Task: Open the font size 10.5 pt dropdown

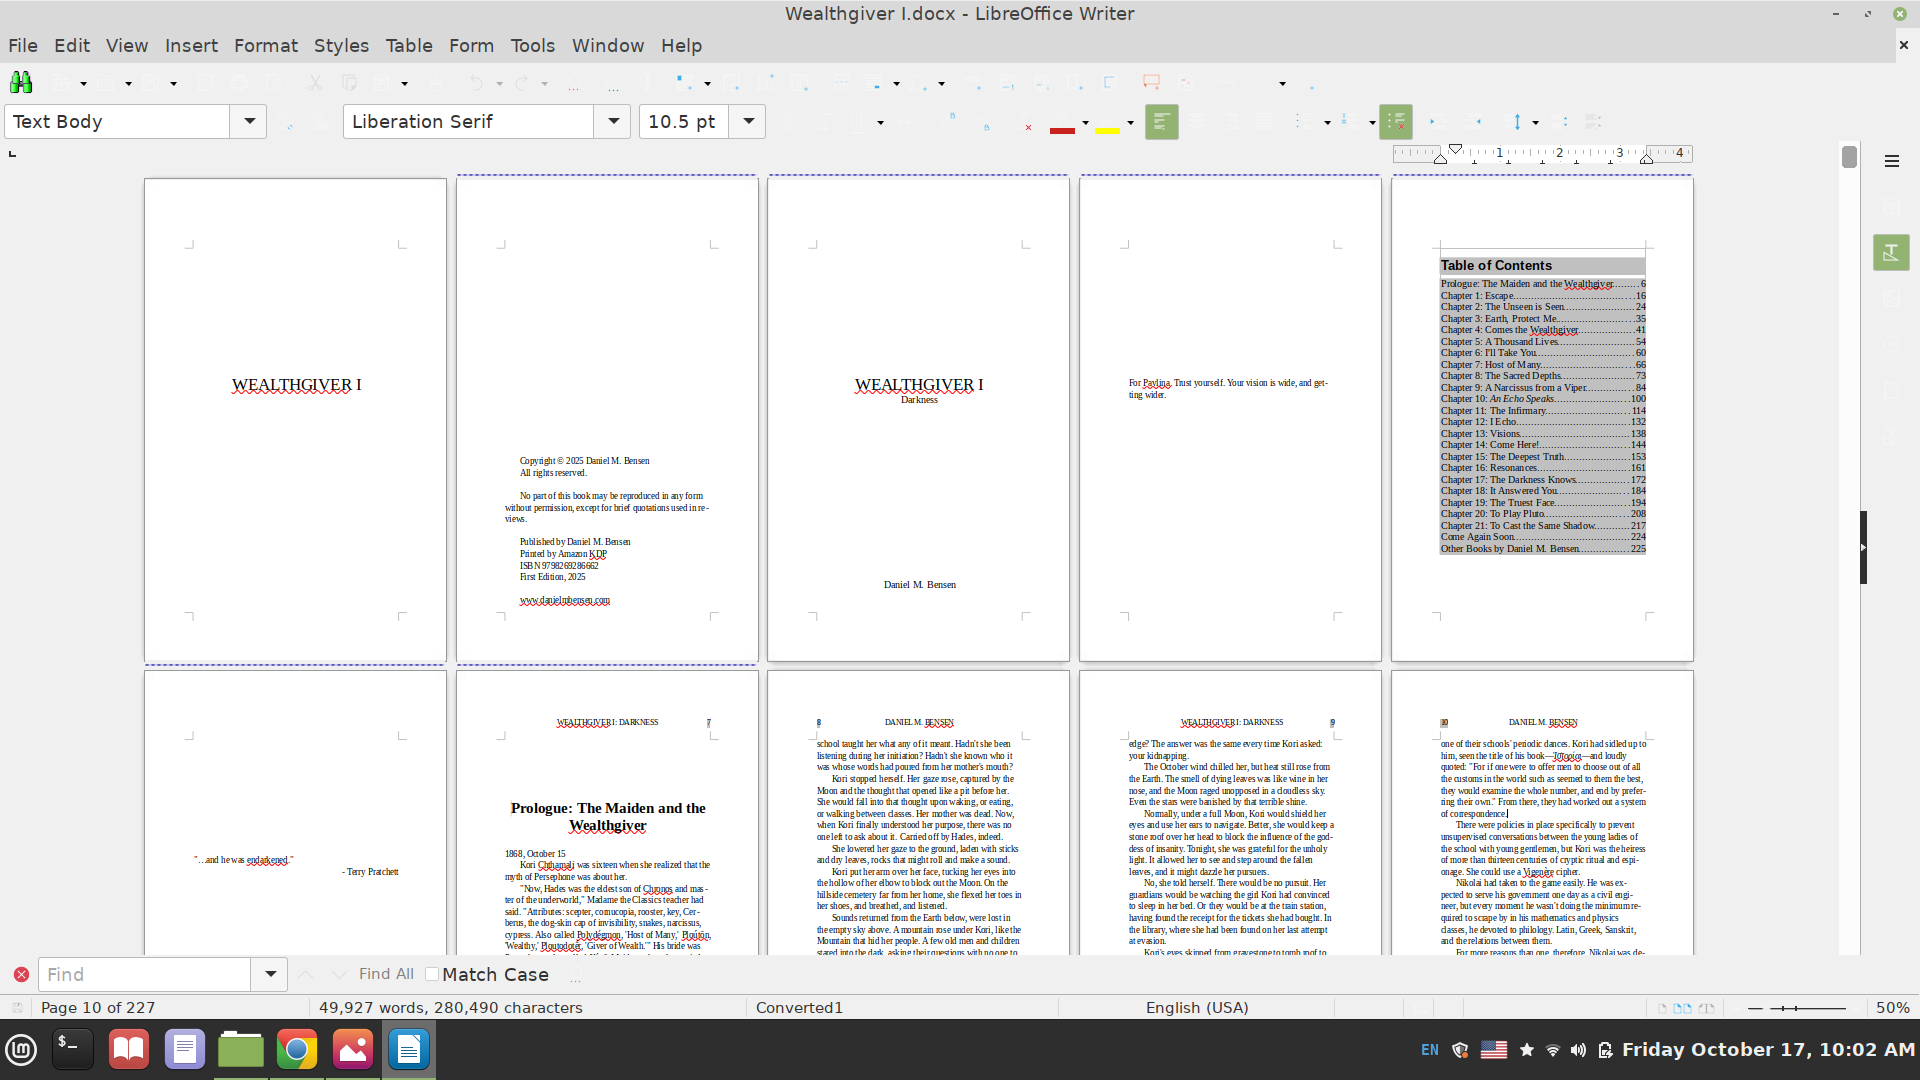Action: (x=747, y=122)
